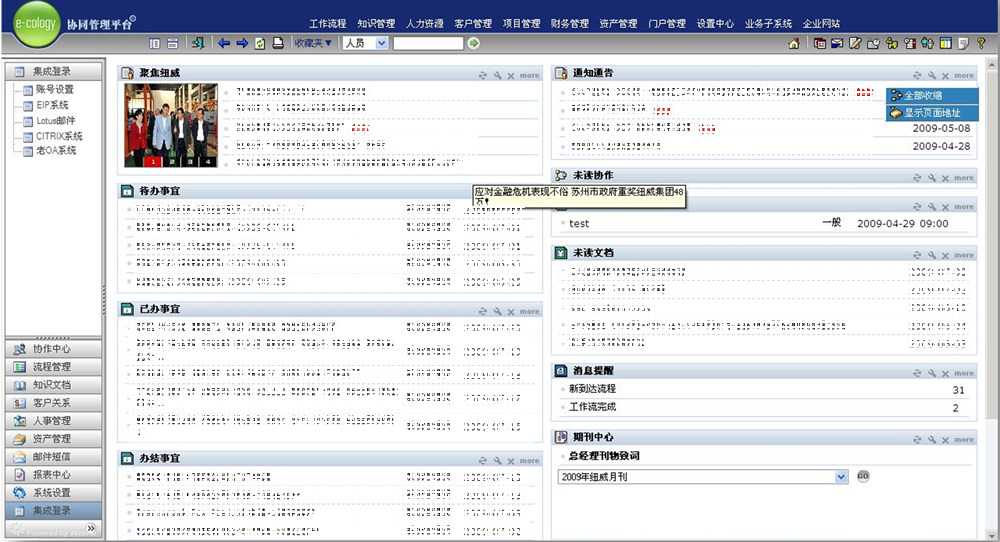Click the print icon in toolbar

(278, 43)
